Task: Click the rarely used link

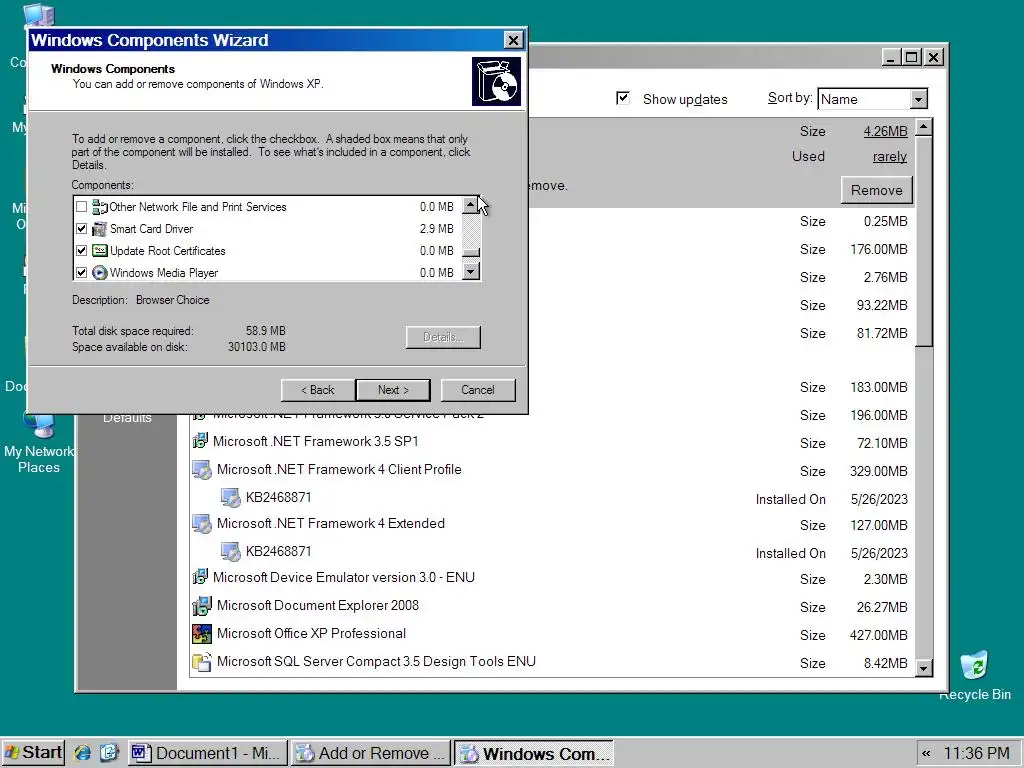Action: [889, 157]
